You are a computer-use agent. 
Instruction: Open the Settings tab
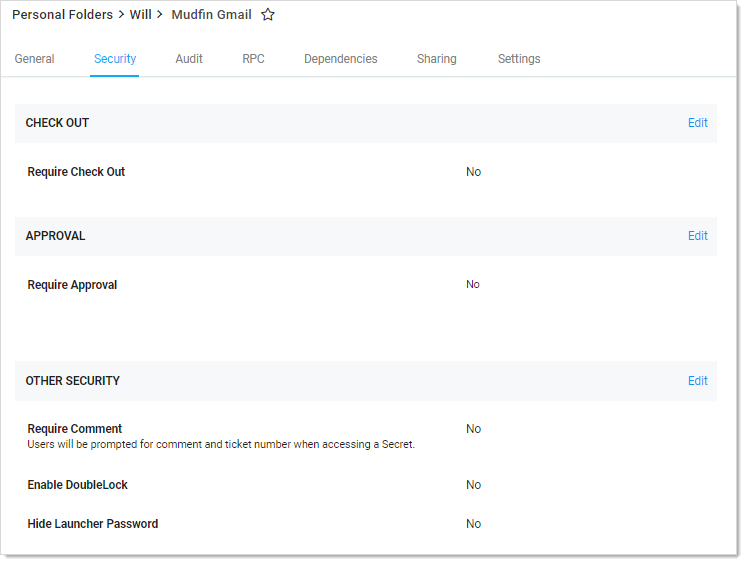coord(519,59)
